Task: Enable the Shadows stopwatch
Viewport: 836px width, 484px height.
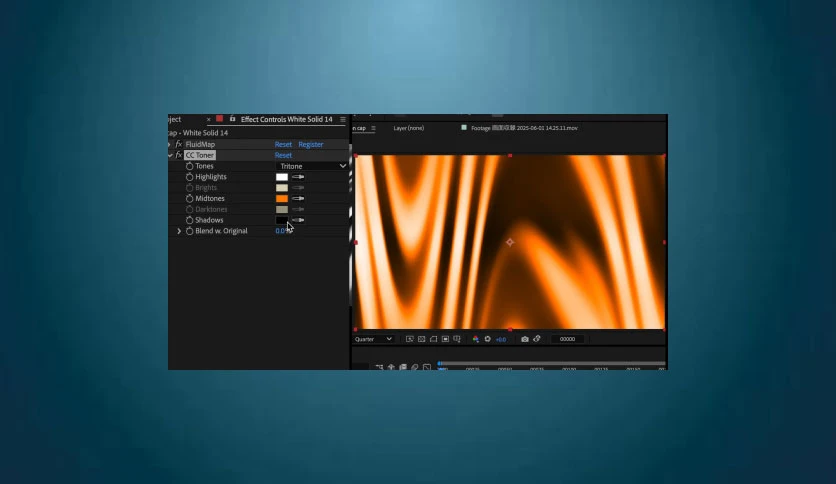Action: pyautogui.click(x=189, y=220)
